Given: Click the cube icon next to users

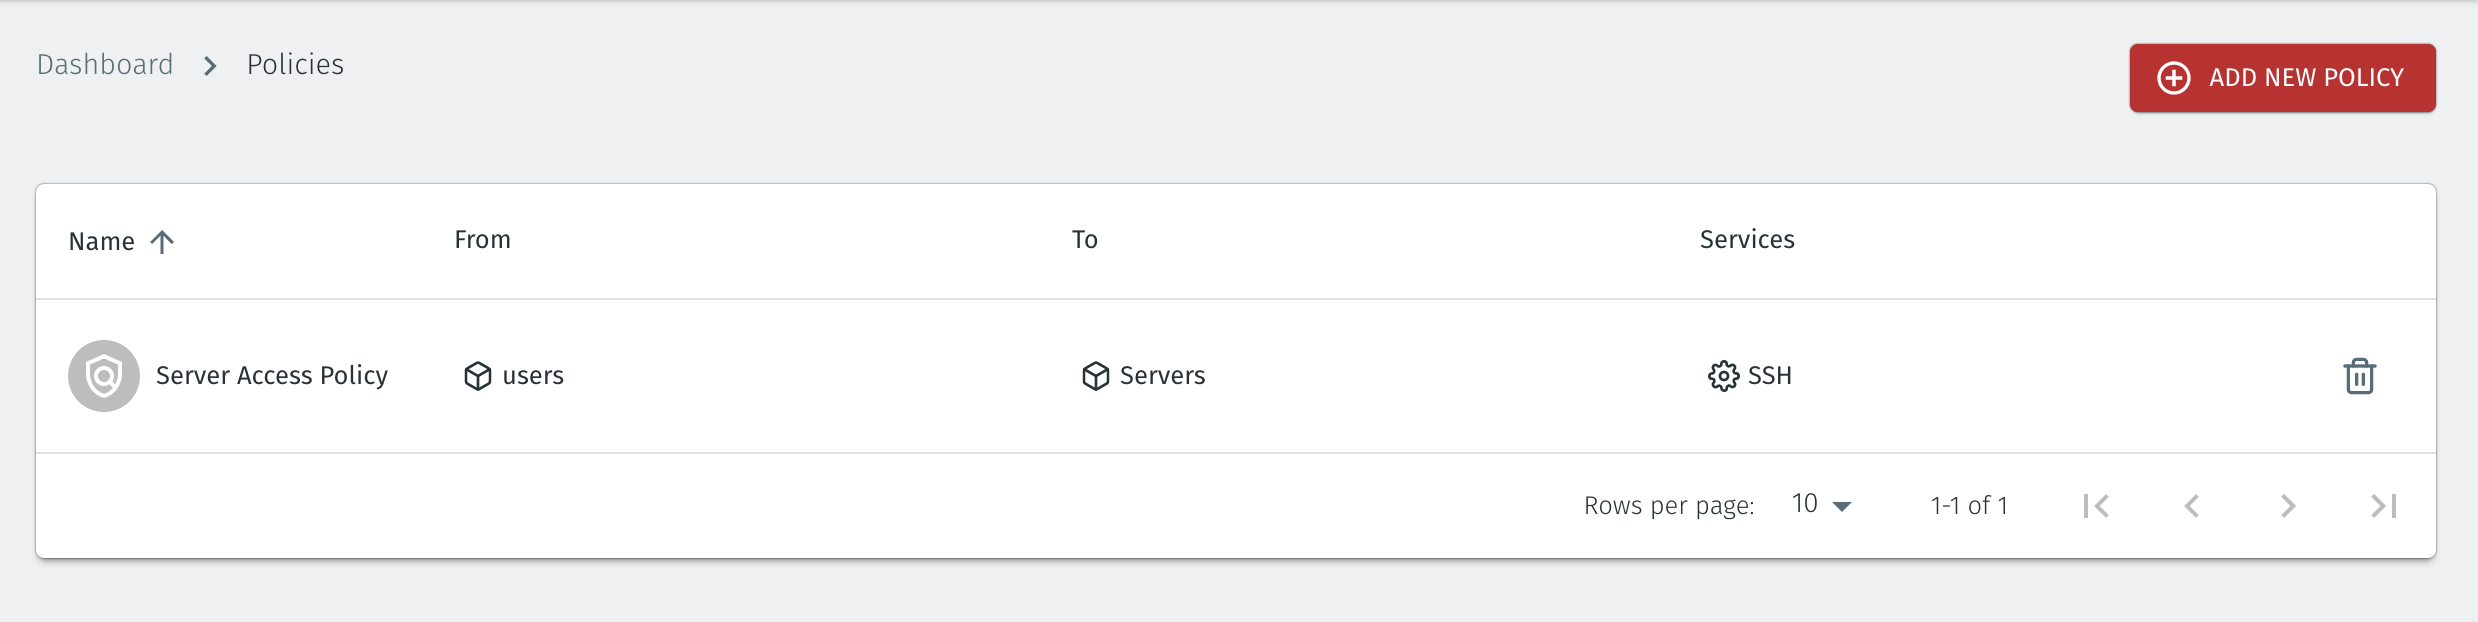Looking at the screenshot, I should (478, 376).
